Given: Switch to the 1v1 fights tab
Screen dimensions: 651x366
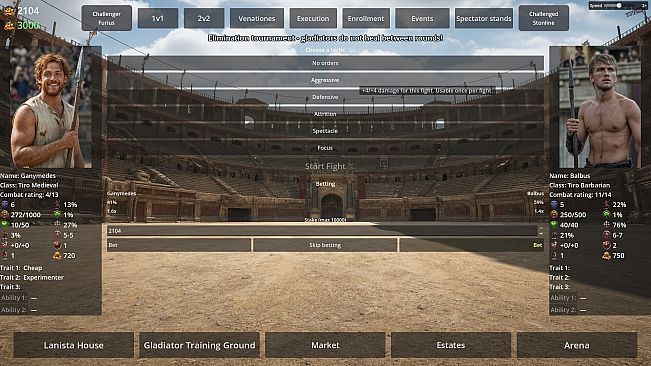Looking at the screenshot, I should (x=158, y=18).
